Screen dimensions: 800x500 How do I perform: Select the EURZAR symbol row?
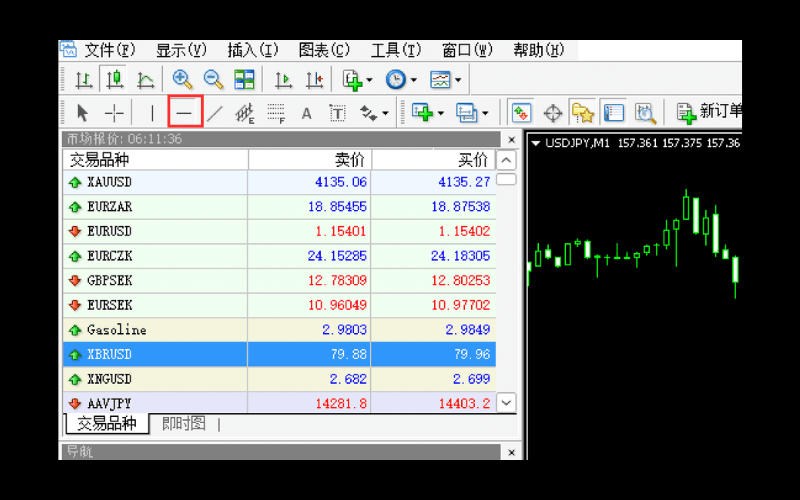pyautogui.click(x=280, y=207)
